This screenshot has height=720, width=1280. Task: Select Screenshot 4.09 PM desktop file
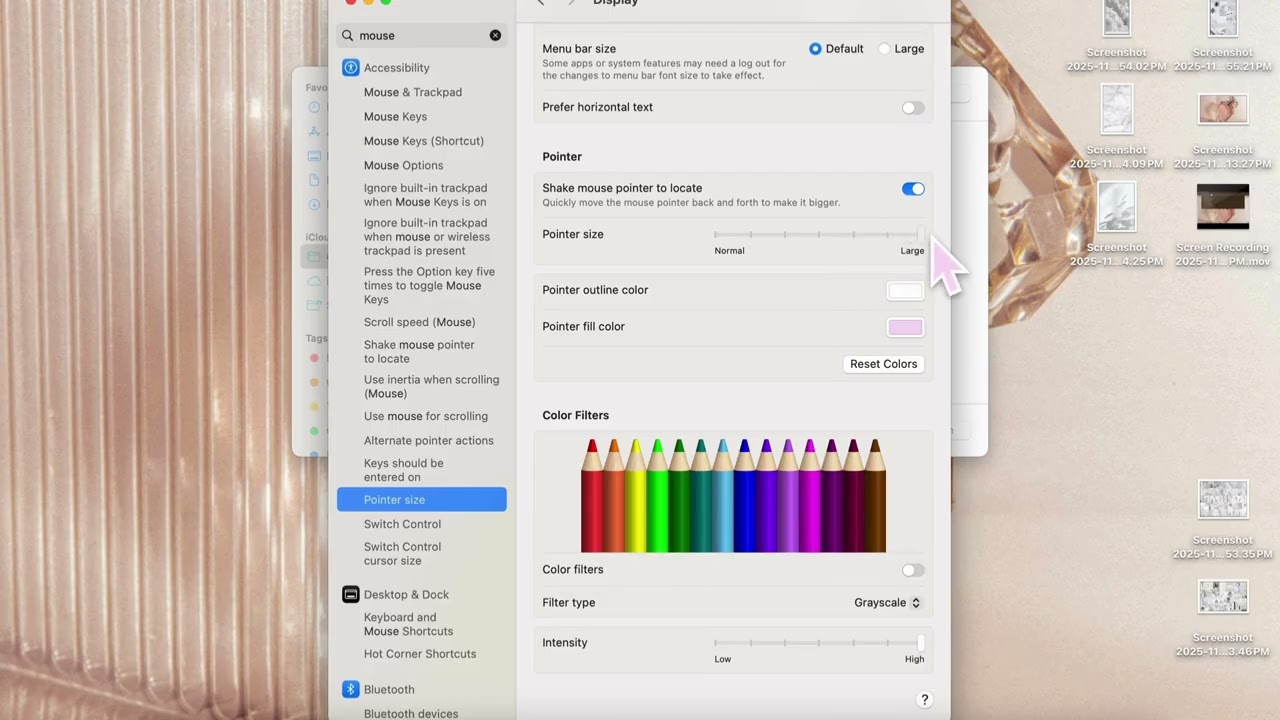click(x=1116, y=127)
